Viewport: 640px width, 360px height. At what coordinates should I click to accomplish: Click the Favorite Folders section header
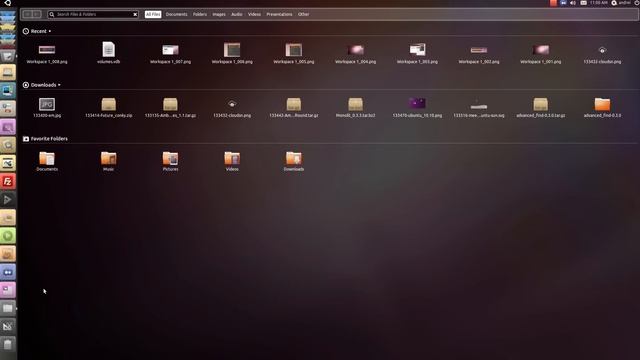45,139
